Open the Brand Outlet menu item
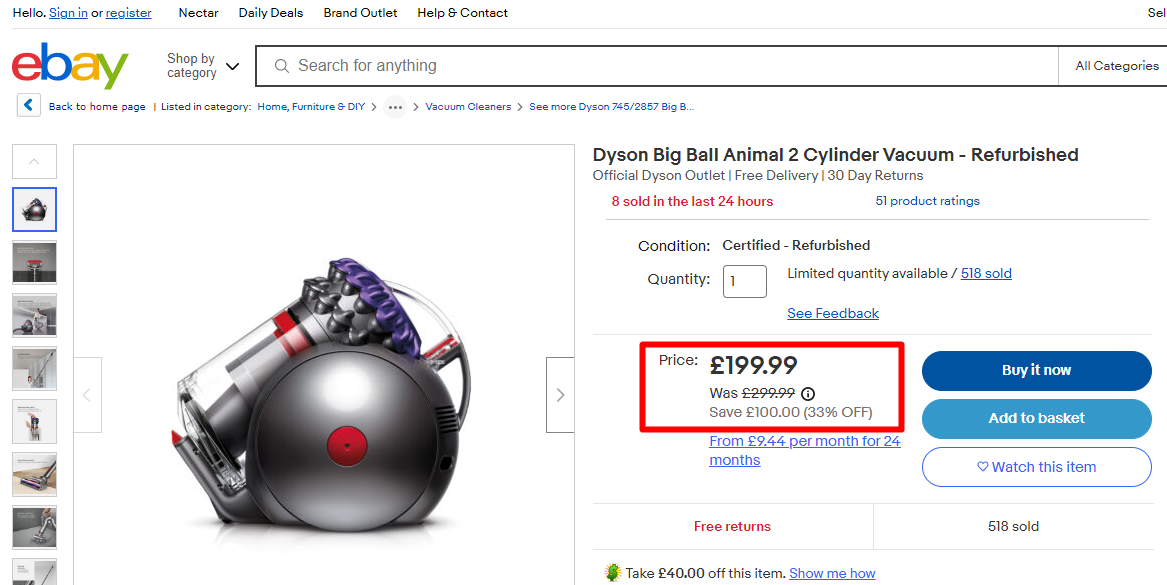 pos(360,13)
